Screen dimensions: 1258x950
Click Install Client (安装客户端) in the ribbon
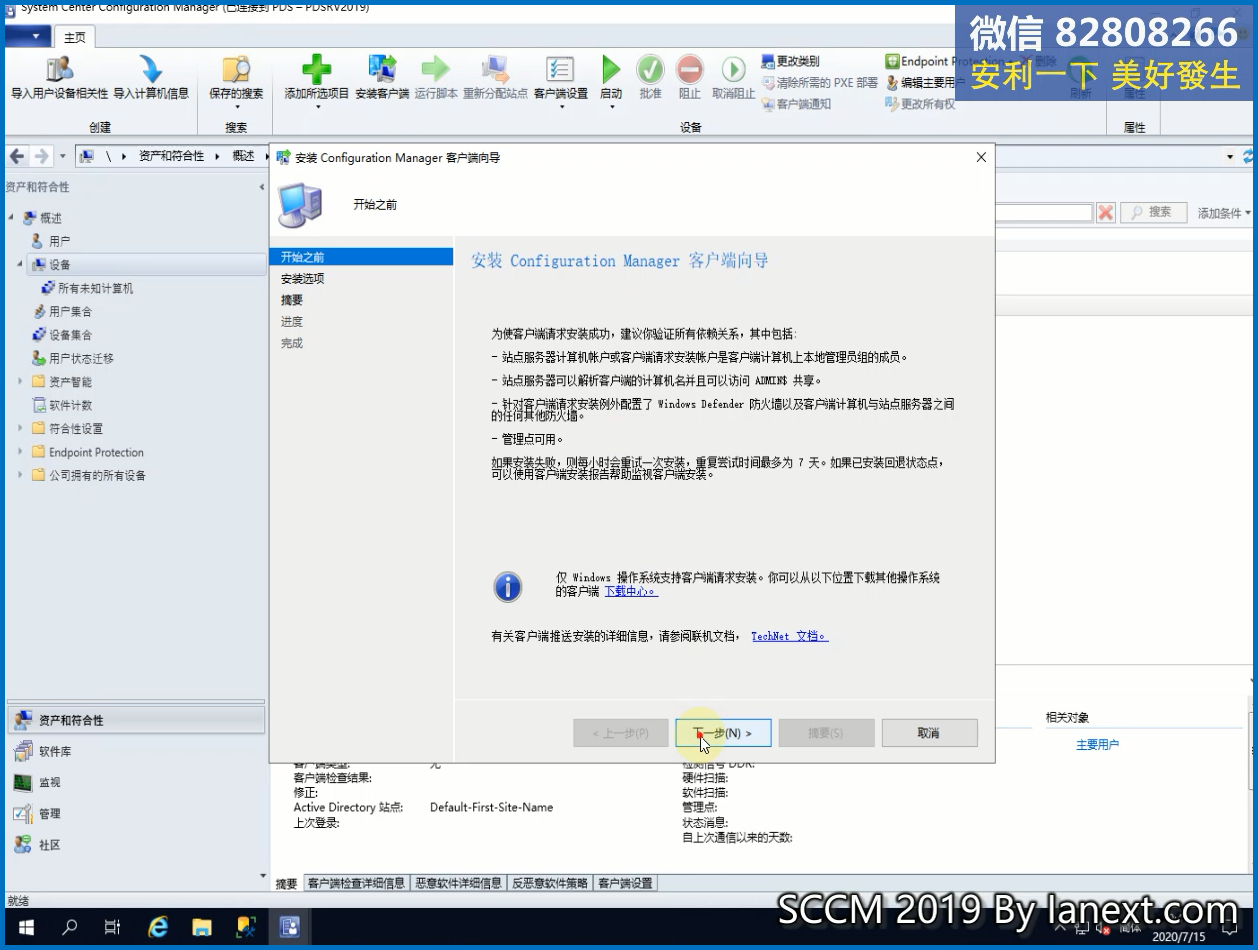click(382, 78)
